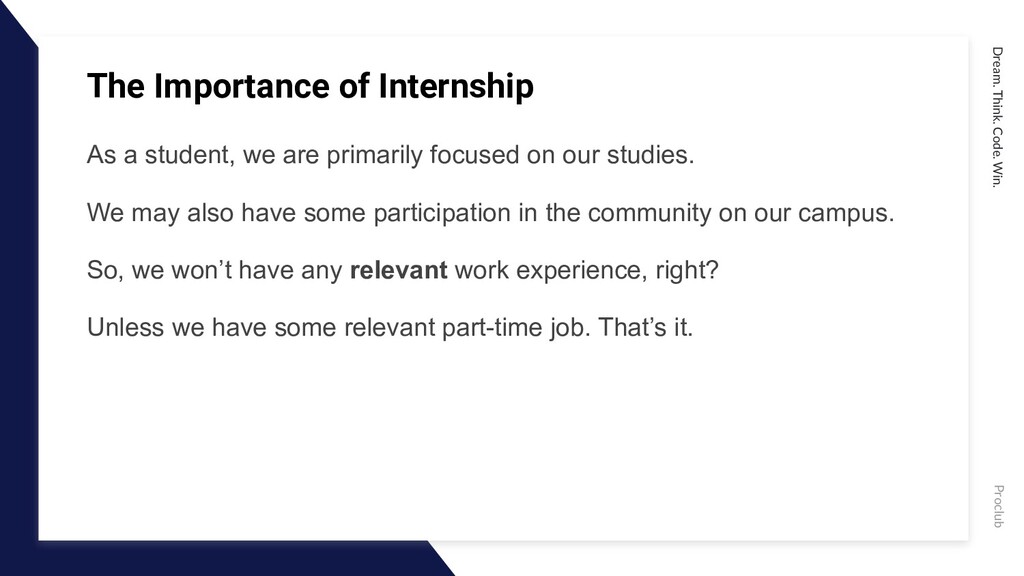
Task: Select the sentence starting 'As a student'
Action: coord(391,155)
